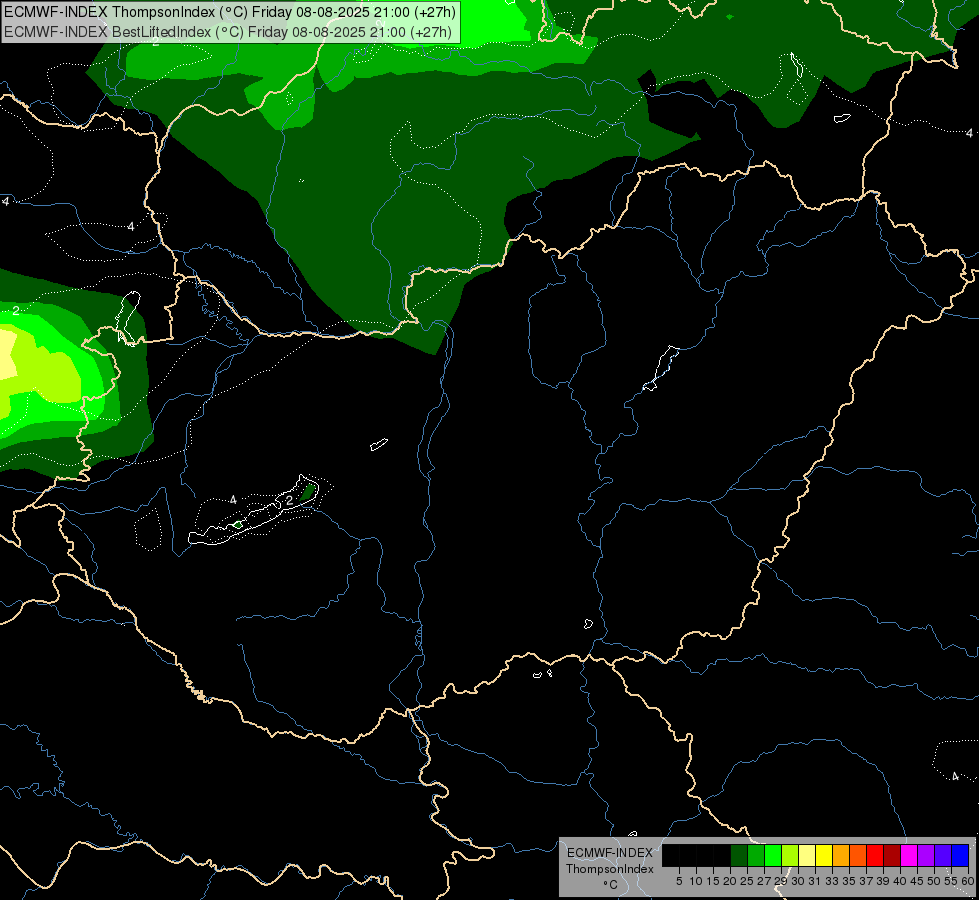Viewport: 979px width, 900px height.
Task: Select the purple legend swatch for 45-50
Action: (x=927, y=855)
